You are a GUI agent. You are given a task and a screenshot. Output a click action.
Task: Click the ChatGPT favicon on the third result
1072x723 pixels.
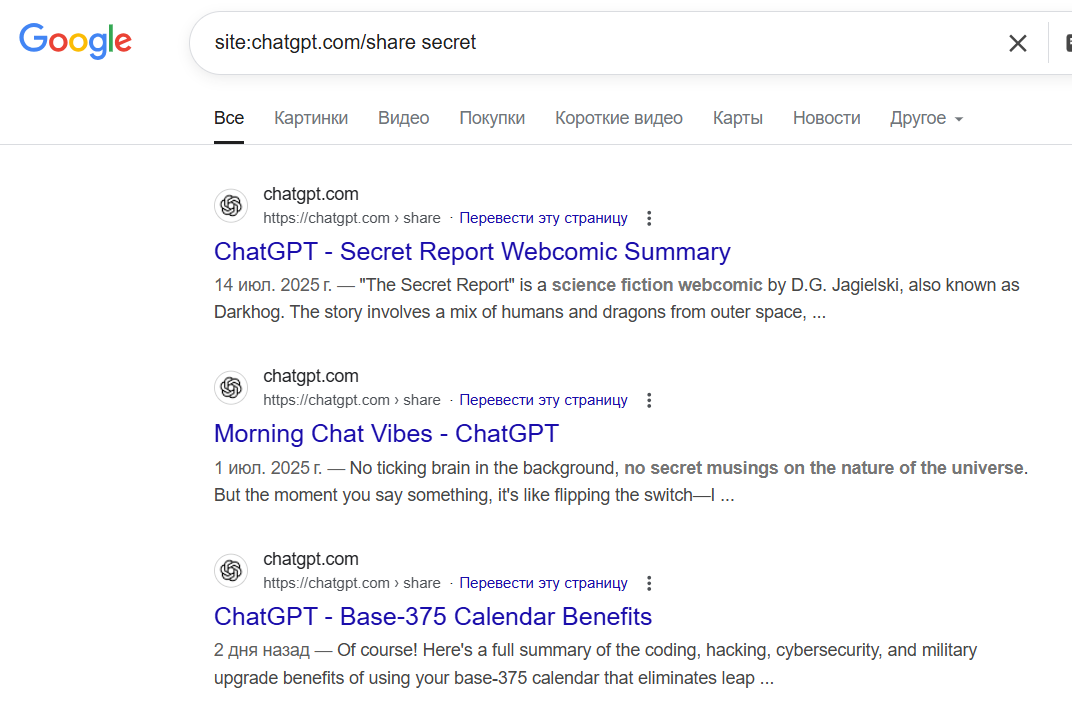point(231,570)
